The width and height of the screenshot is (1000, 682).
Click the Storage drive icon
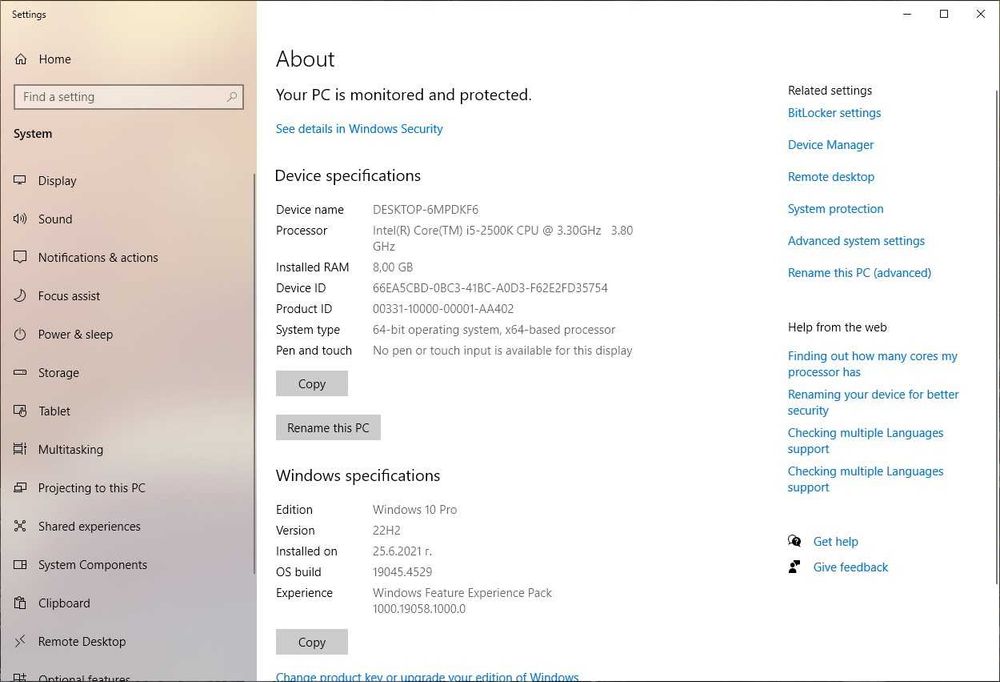[x=20, y=373]
